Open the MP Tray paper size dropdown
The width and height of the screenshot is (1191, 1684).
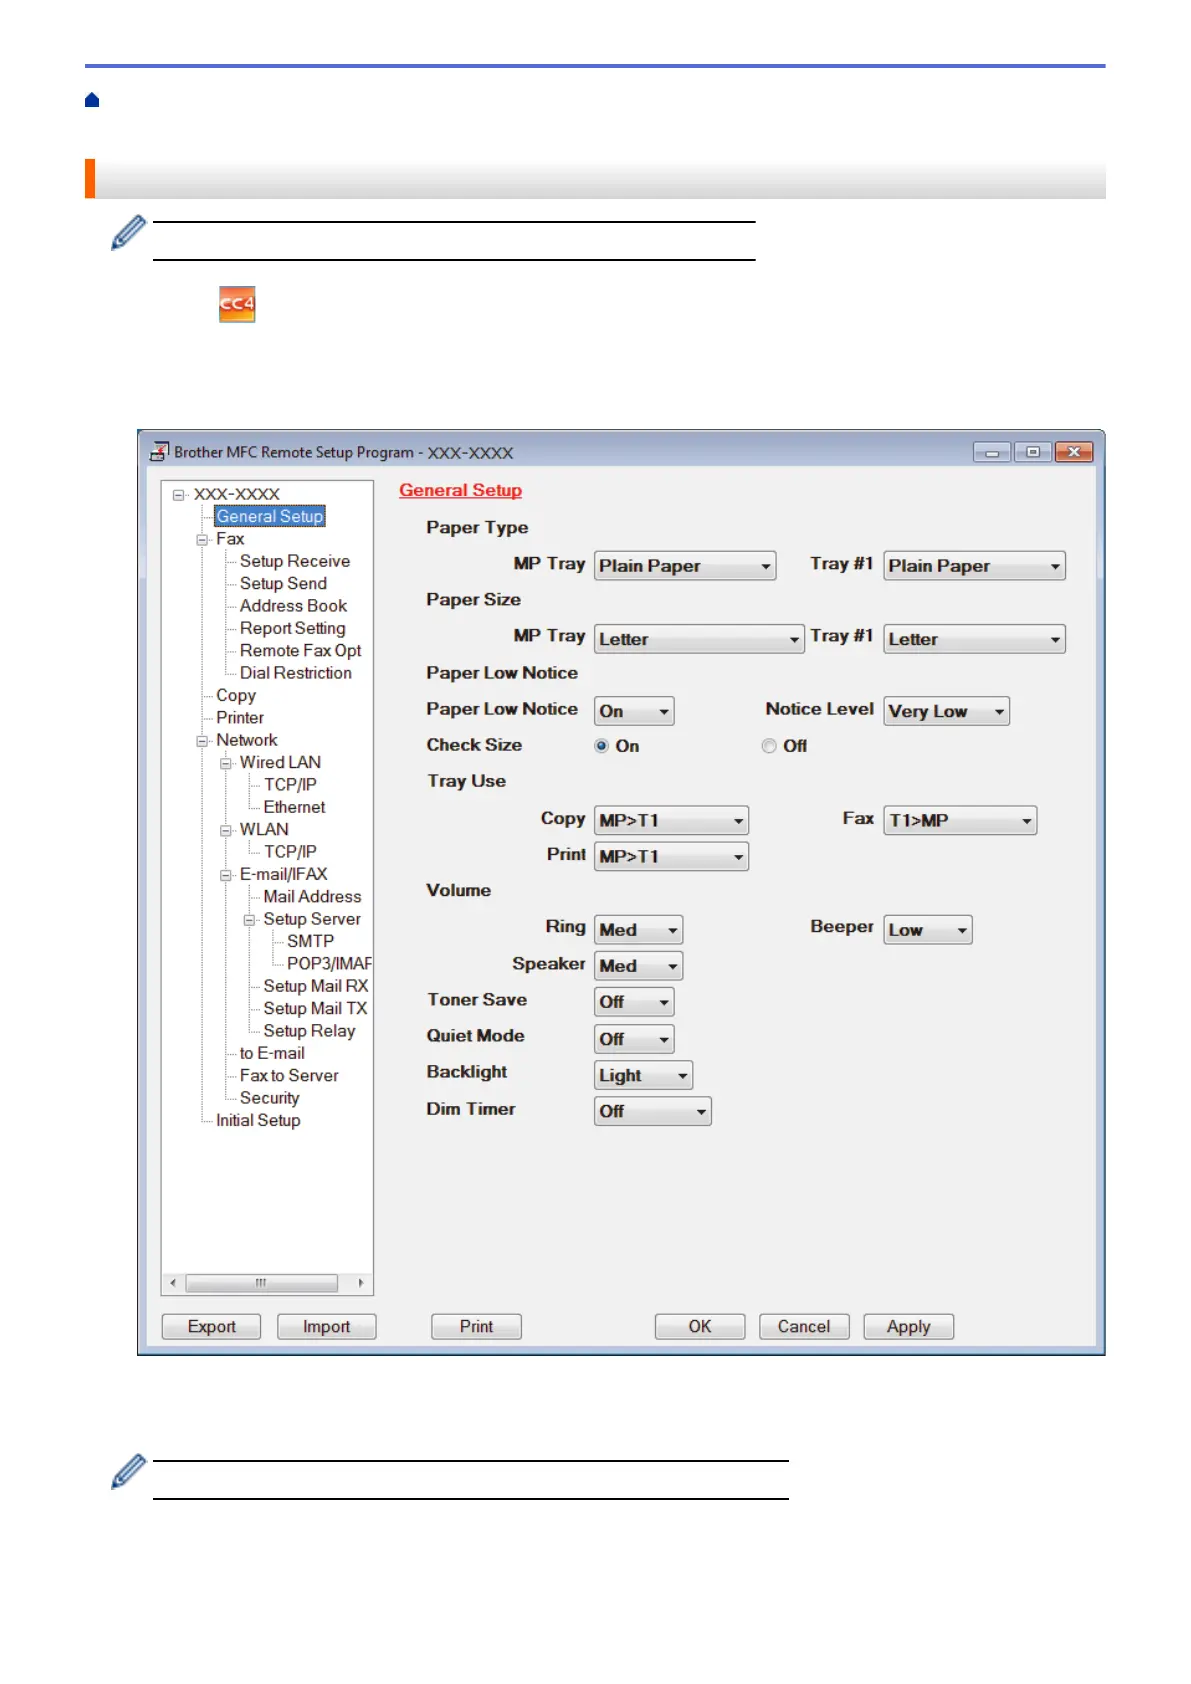[x=699, y=639]
